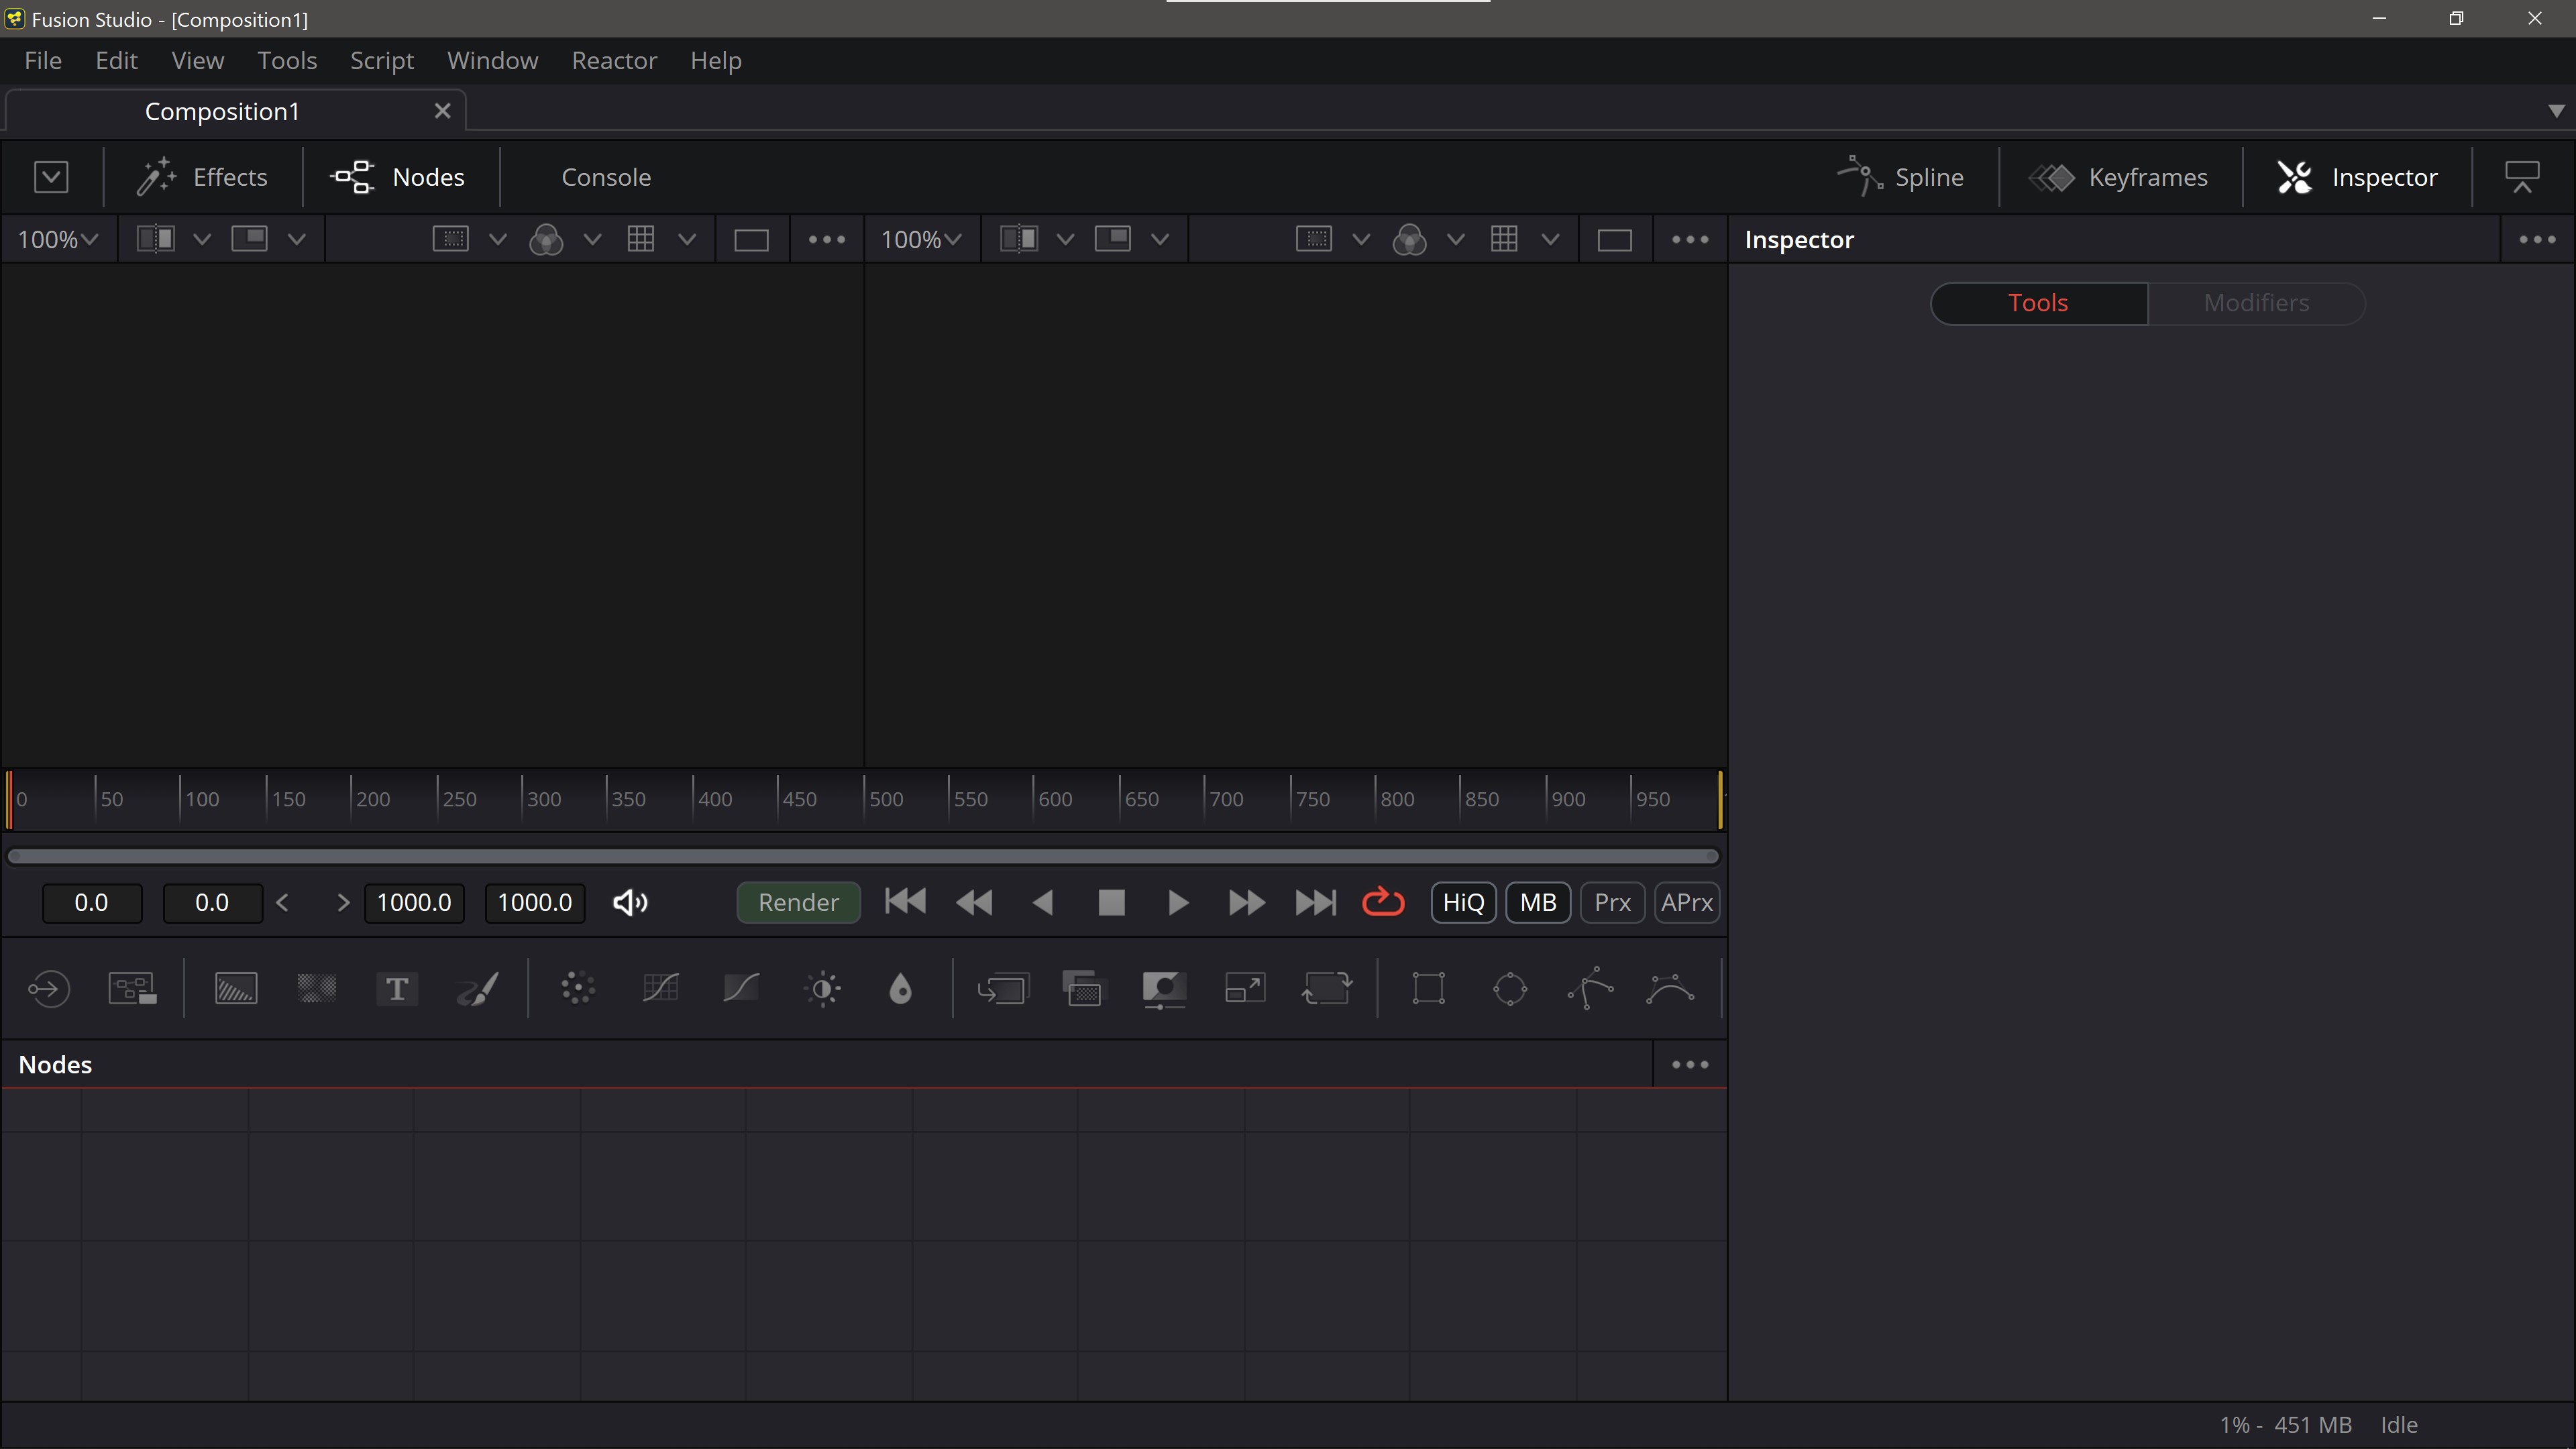This screenshot has height=1449, width=2576.
Task: Add a Matte Control node
Action: 1164,989
